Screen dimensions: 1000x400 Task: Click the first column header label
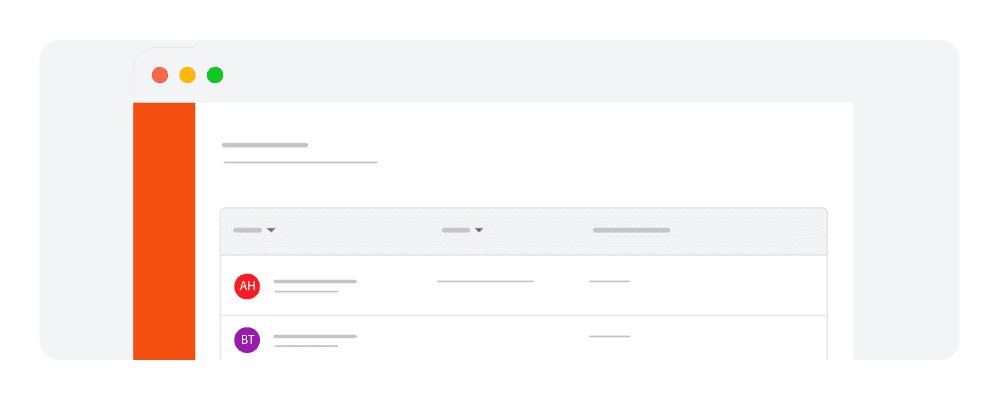click(247, 230)
